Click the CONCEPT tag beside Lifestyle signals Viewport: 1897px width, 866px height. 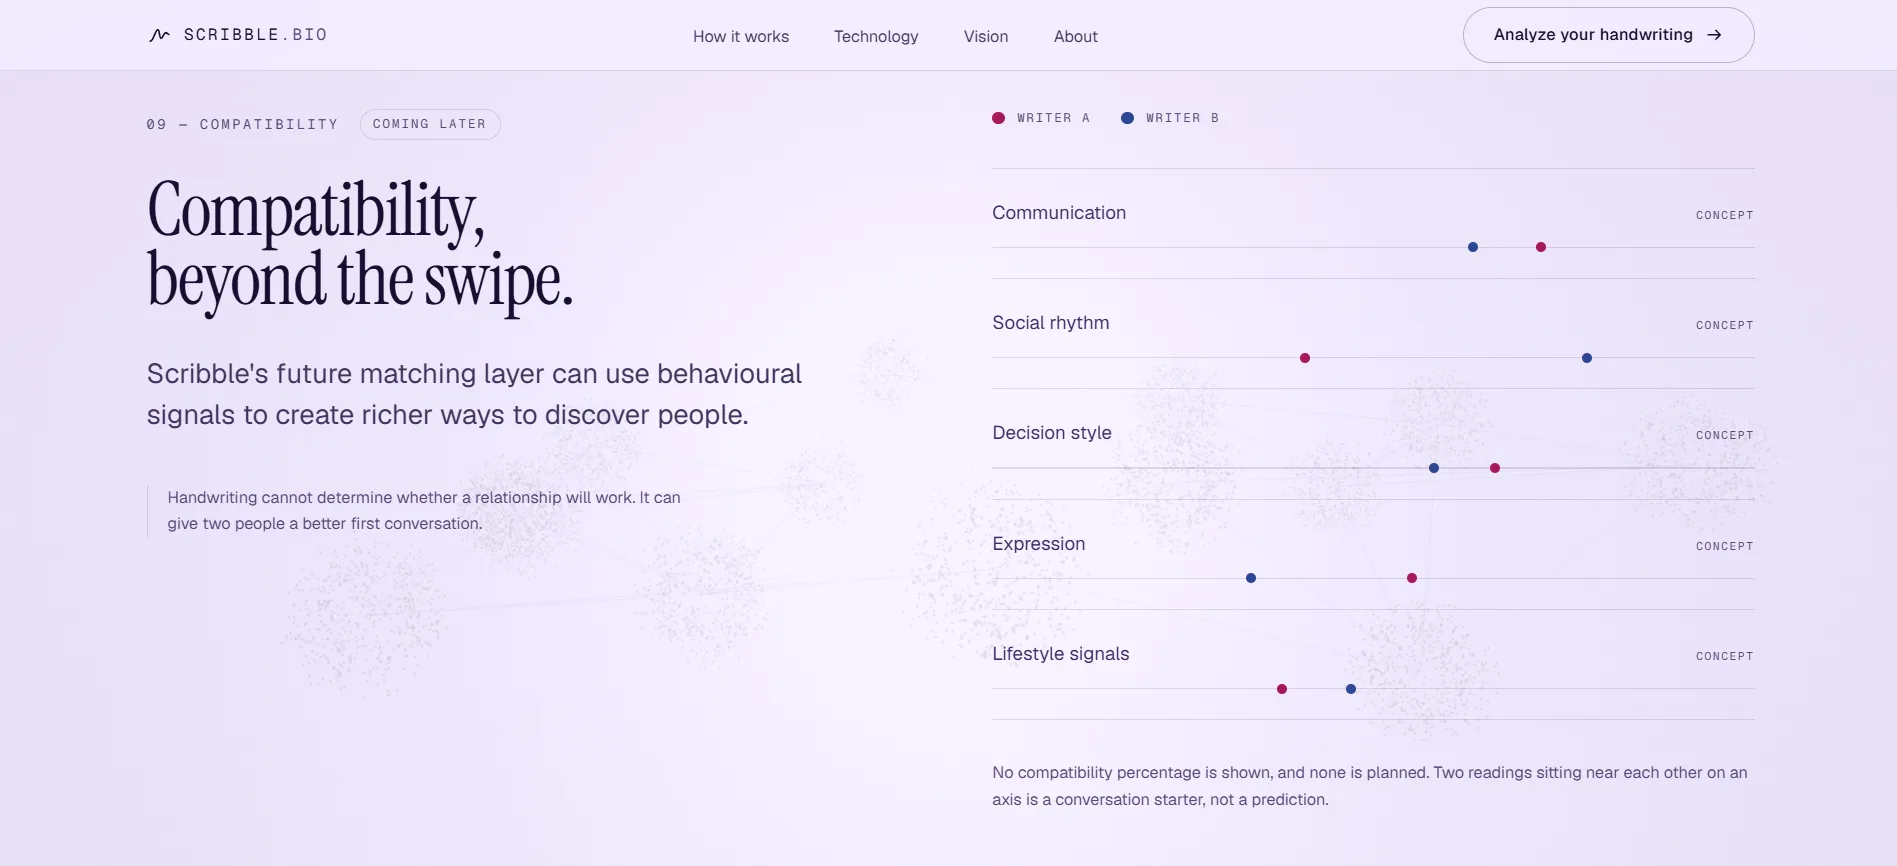click(1725, 656)
